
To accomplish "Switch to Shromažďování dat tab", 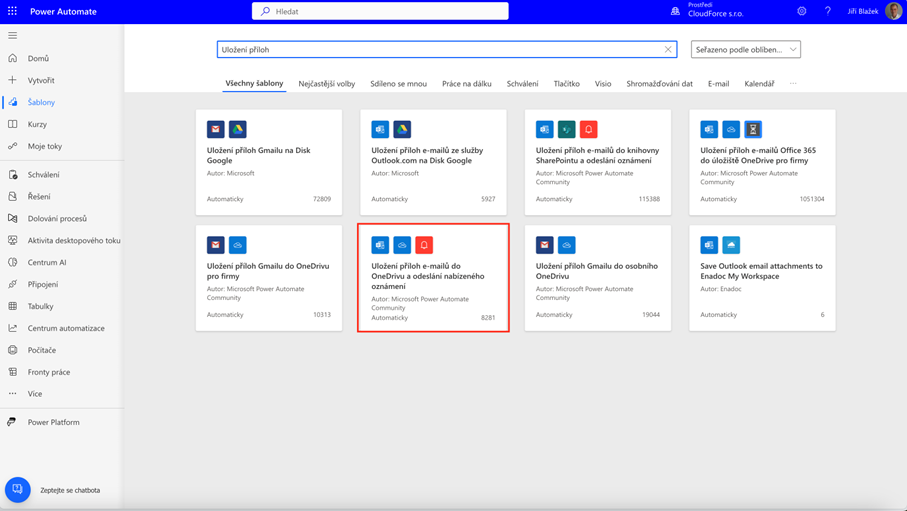I will tap(659, 84).
